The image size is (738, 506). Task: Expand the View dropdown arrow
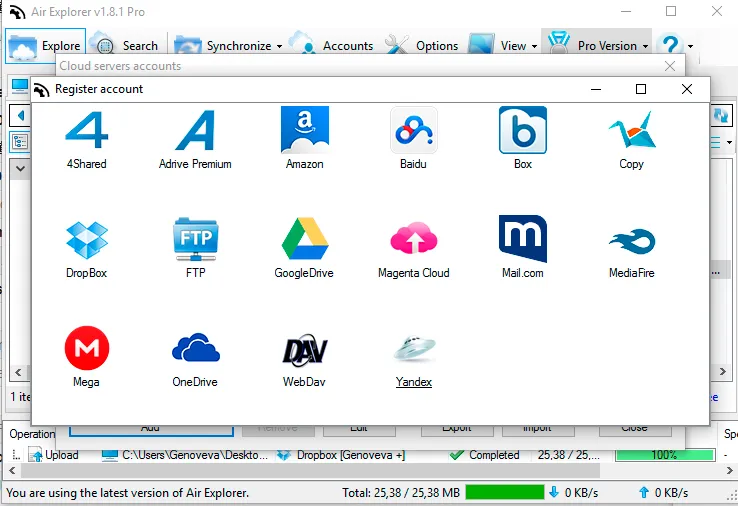pyautogui.click(x=534, y=46)
